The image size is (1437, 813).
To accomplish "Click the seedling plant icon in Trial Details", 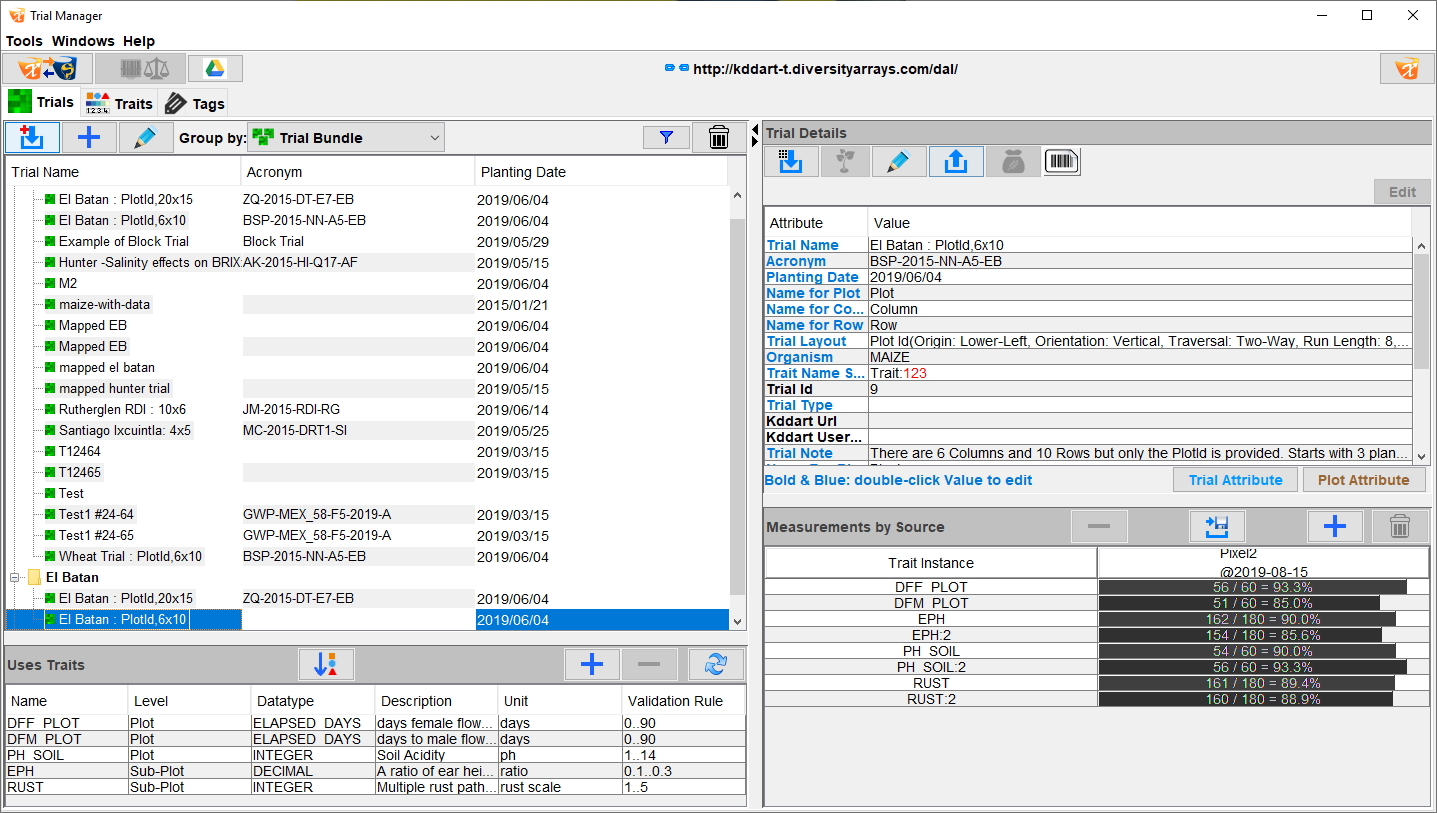I will [845, 162].
